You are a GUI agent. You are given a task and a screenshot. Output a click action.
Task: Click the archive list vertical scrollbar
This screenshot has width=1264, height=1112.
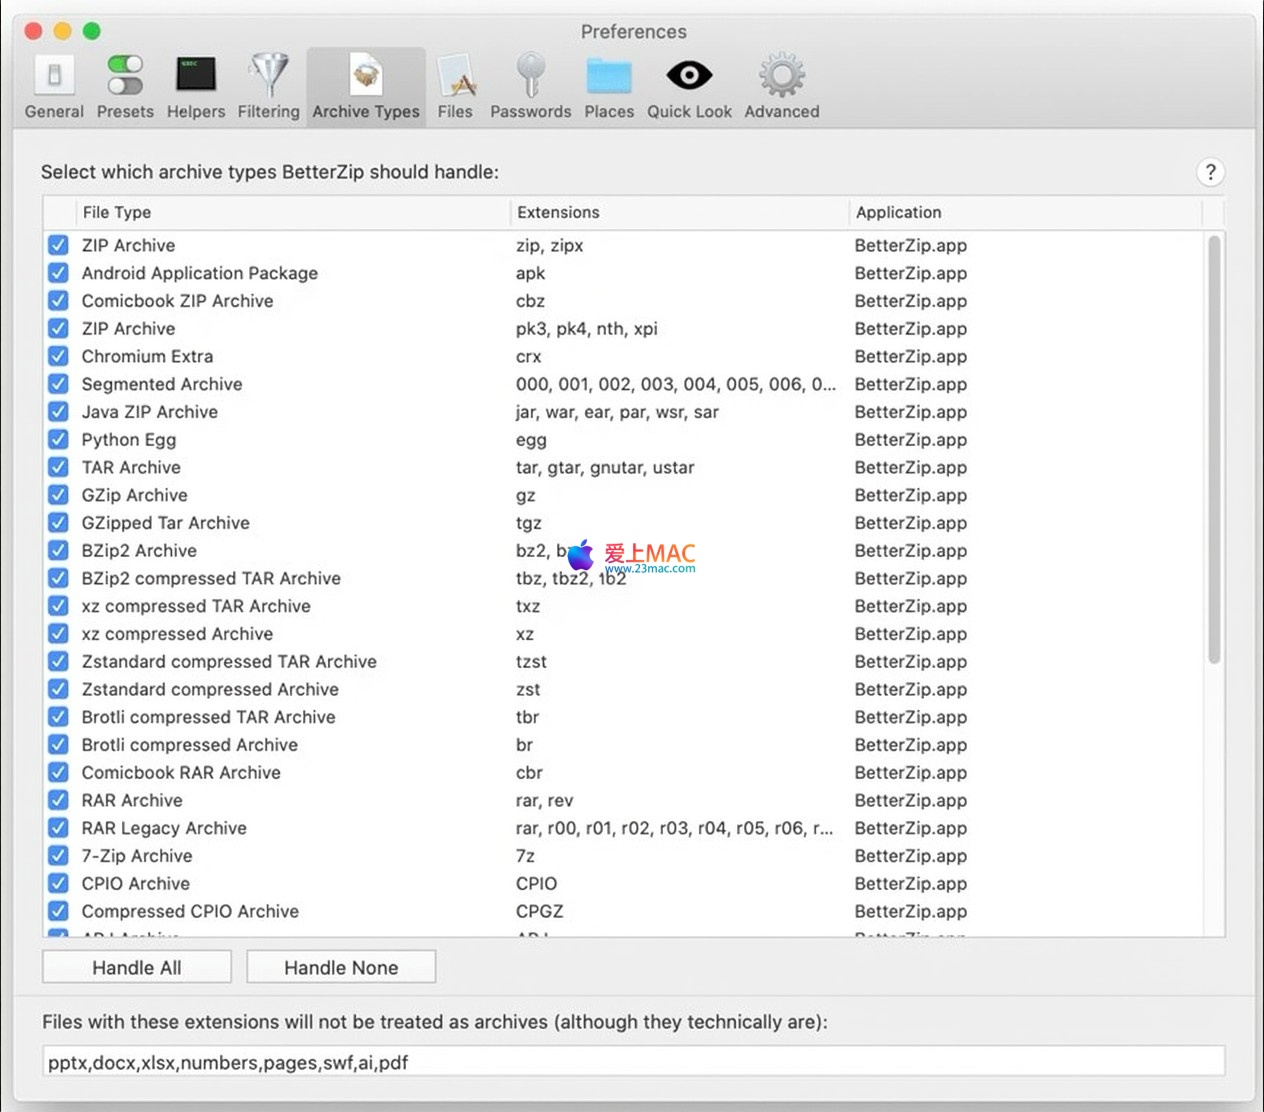[x=1214, y=450]
